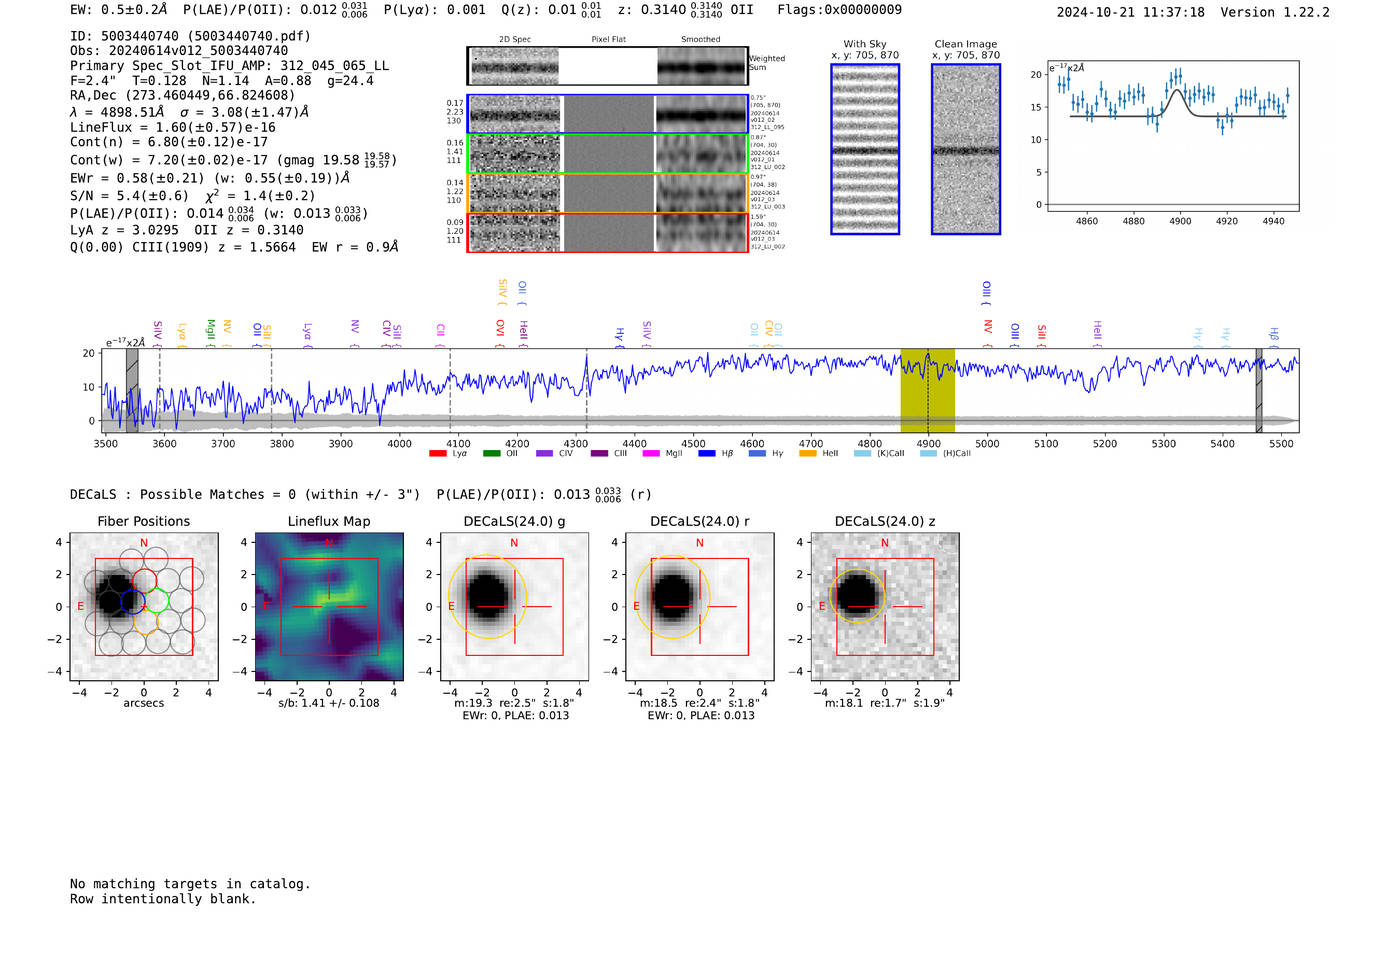The width and height of the screenshot is (1400, 953).
Task: Click the green fiber circle in Fiber Positions
Action: tap(157, 600)
